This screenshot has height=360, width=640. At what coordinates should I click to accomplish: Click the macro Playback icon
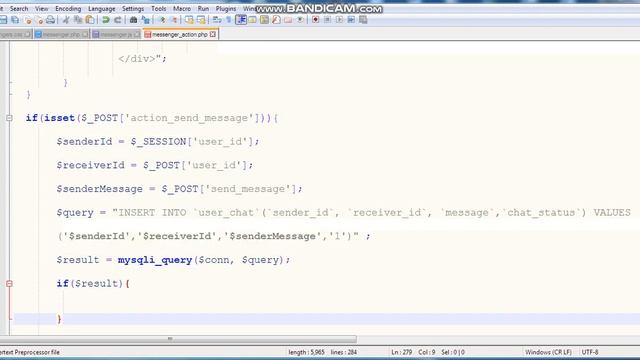[339, 20]
